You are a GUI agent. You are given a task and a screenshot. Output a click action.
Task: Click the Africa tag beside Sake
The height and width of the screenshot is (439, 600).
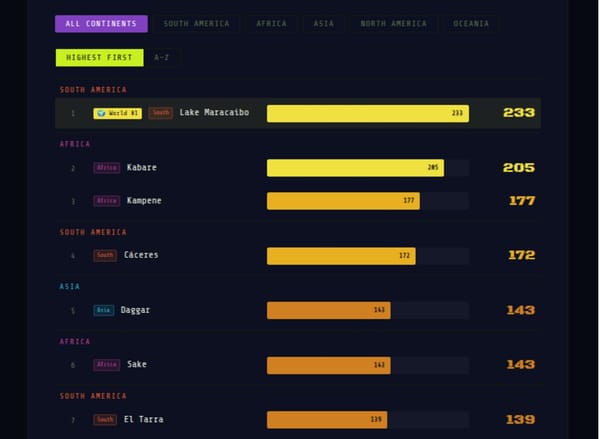[x=106, y=364]
